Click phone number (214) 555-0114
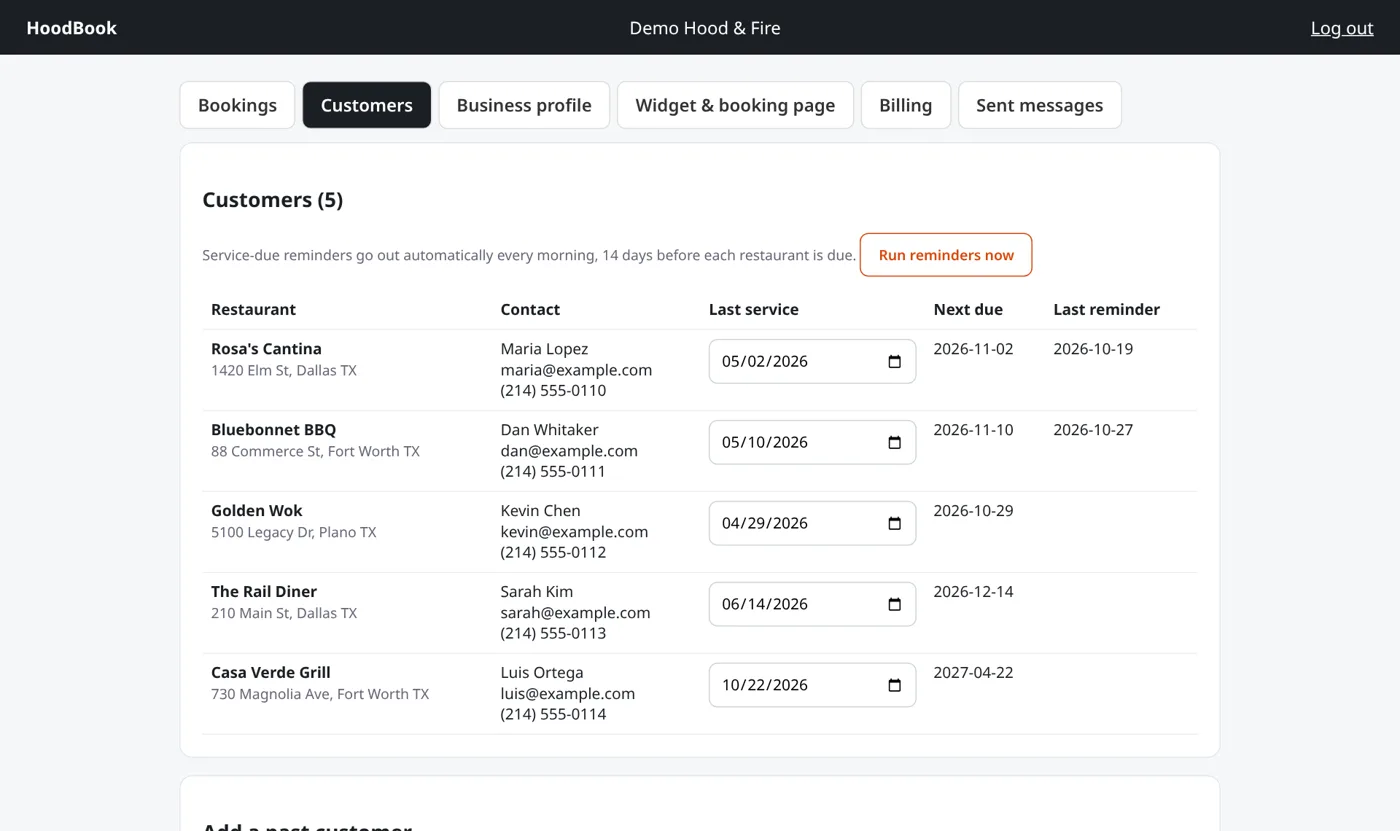This screenshot has height=831, width=1400. [x=553, y=715]
